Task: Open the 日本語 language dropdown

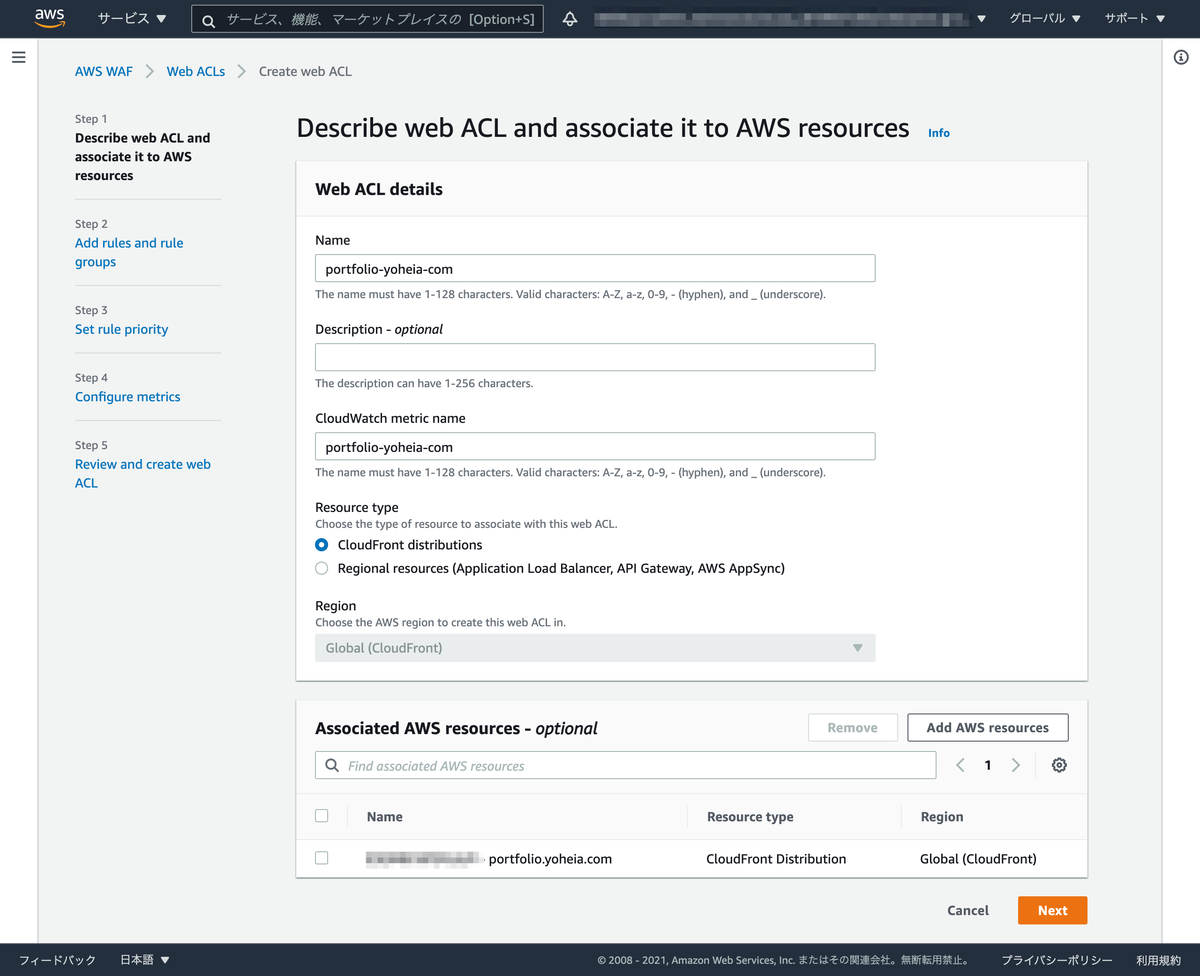Action: [143, 959]
